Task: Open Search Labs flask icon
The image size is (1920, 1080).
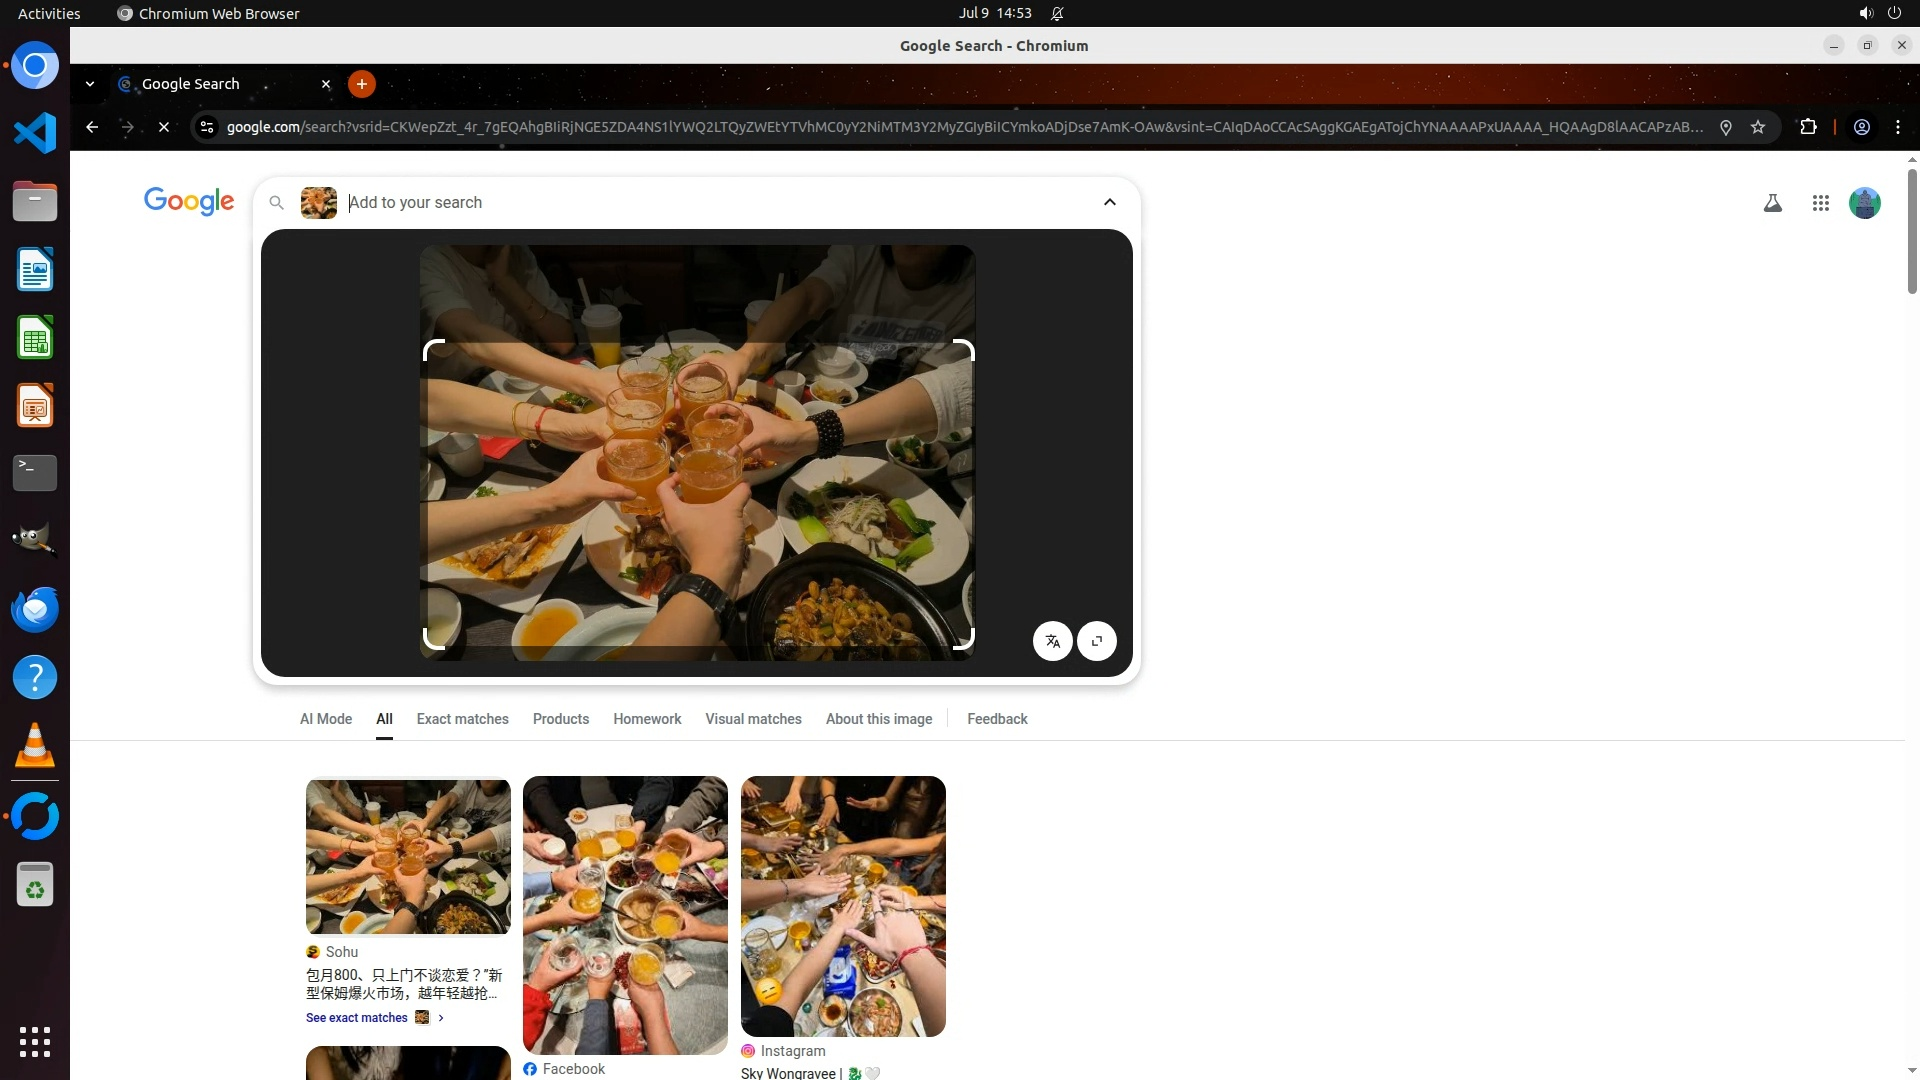Action: (1772, 203)
